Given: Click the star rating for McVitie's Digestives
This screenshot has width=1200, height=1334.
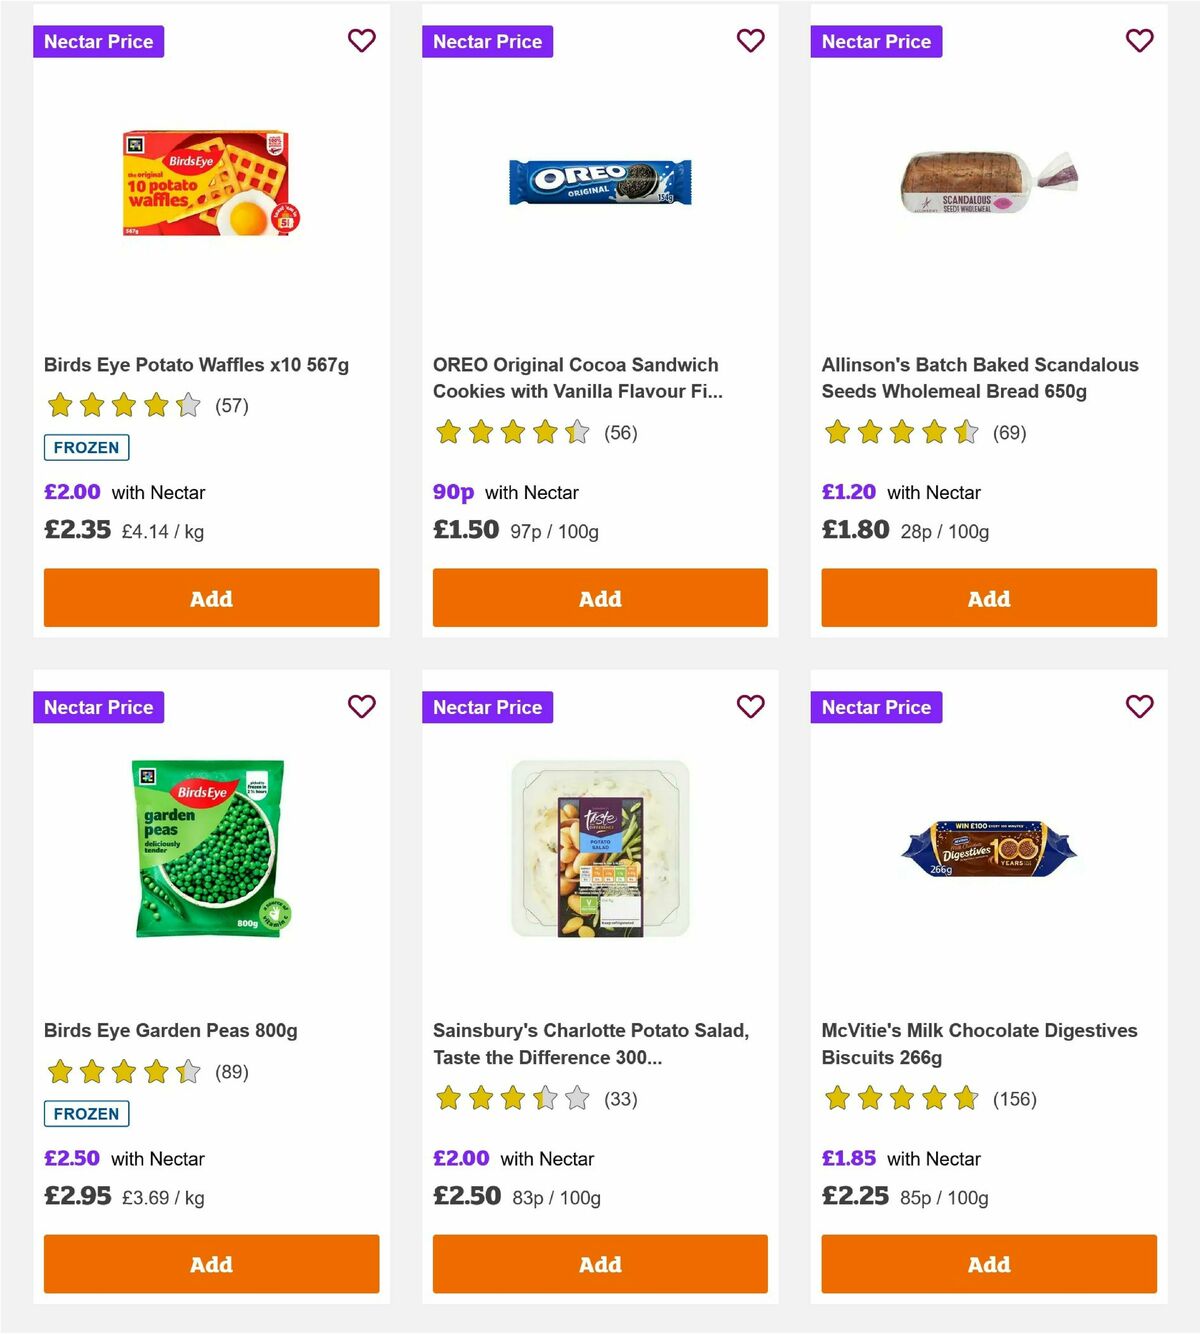Looking at the screenshot, I should click(x=900, y=1097).
